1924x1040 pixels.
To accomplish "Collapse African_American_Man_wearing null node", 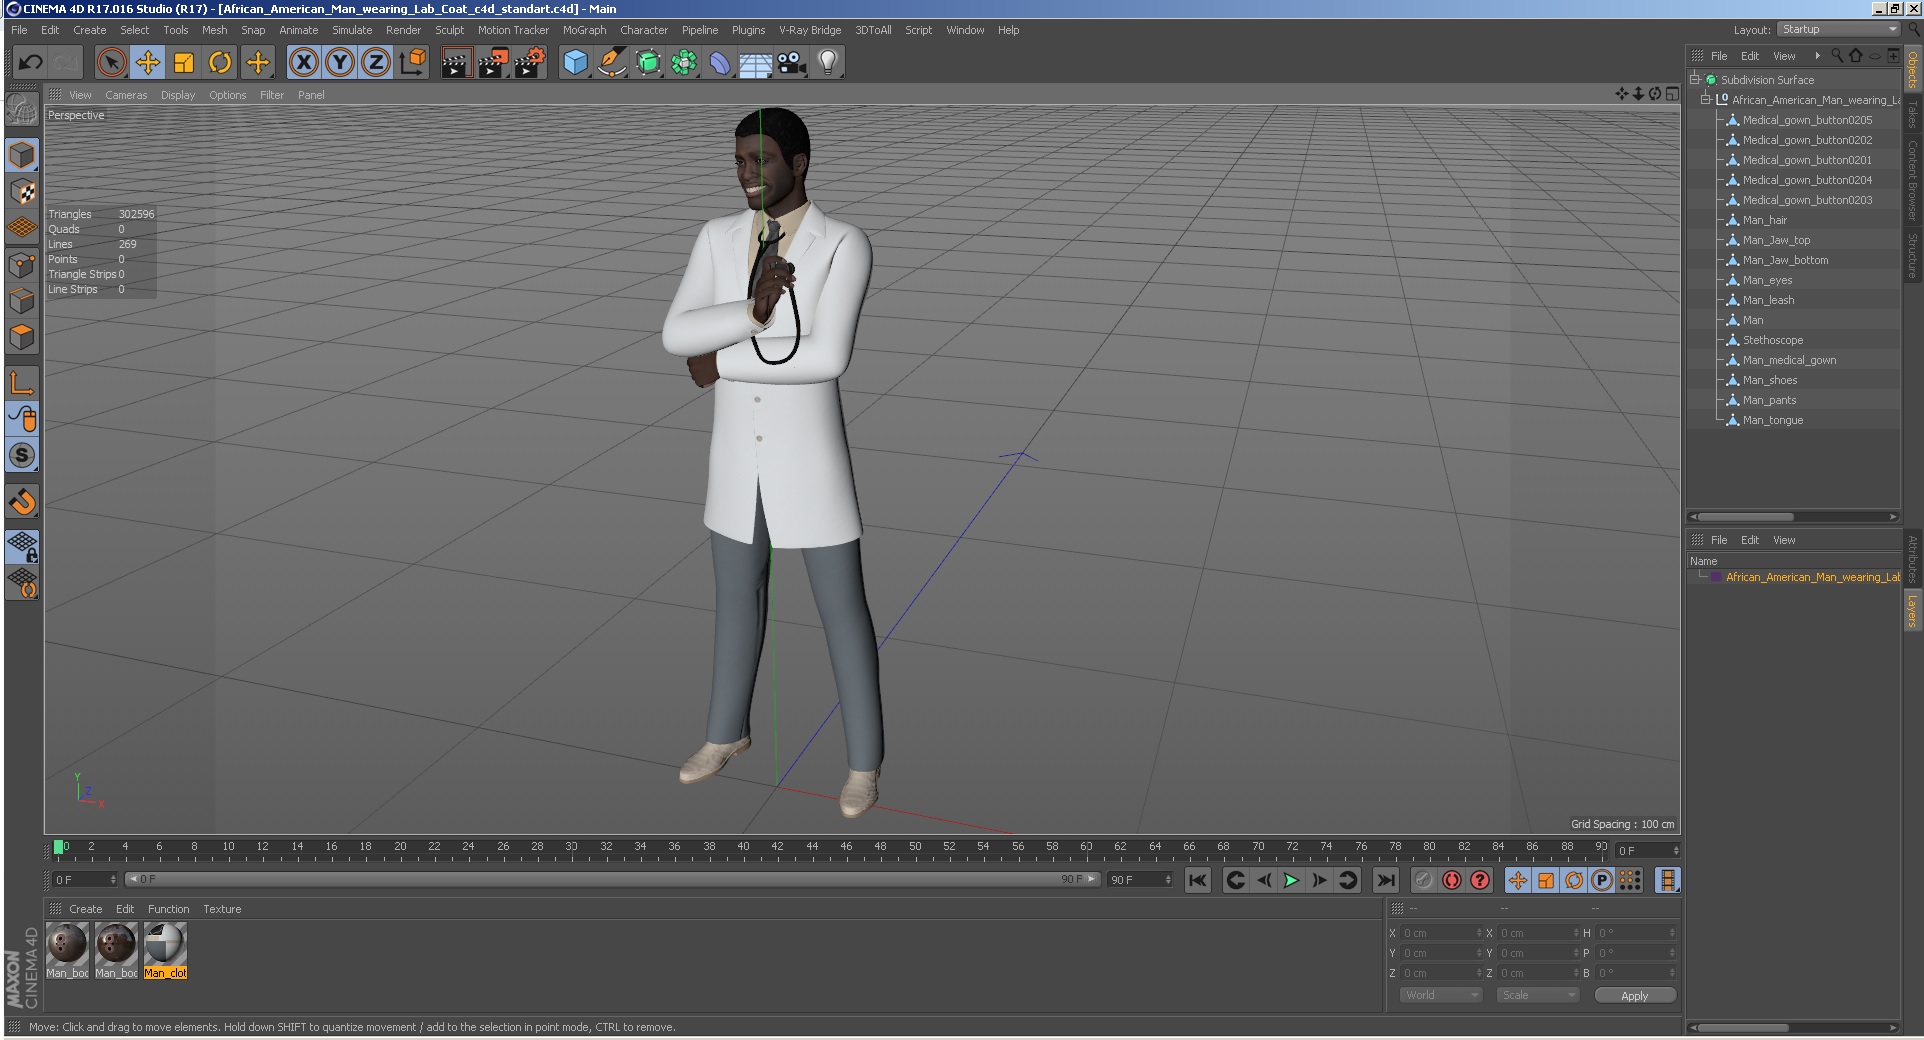I will (x=1706, y=99).
